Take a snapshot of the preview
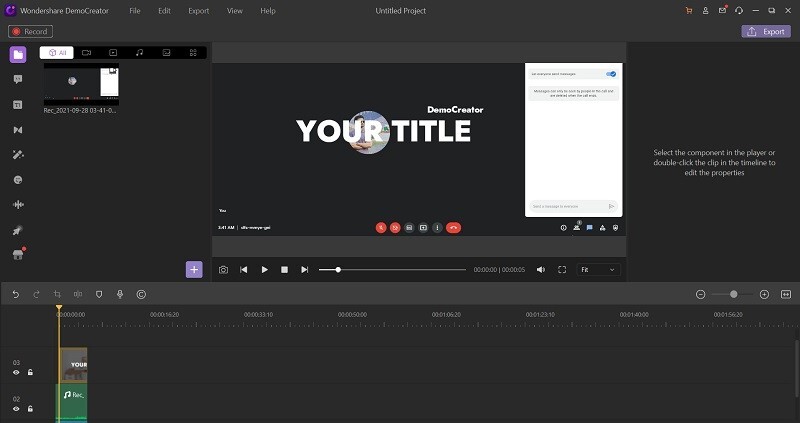 pyautogui.click(x=223, y=269)
